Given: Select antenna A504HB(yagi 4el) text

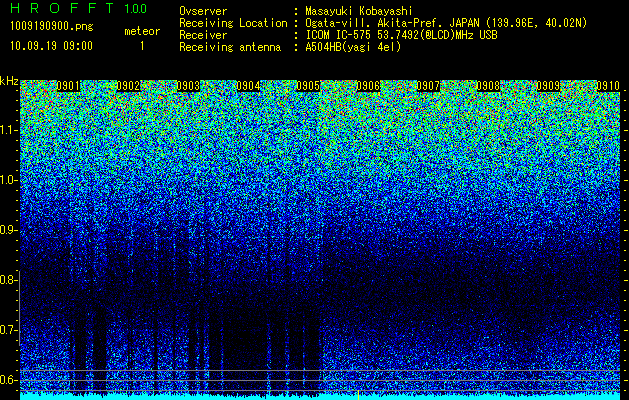Looking at the screenshot, I should (353, 47).
